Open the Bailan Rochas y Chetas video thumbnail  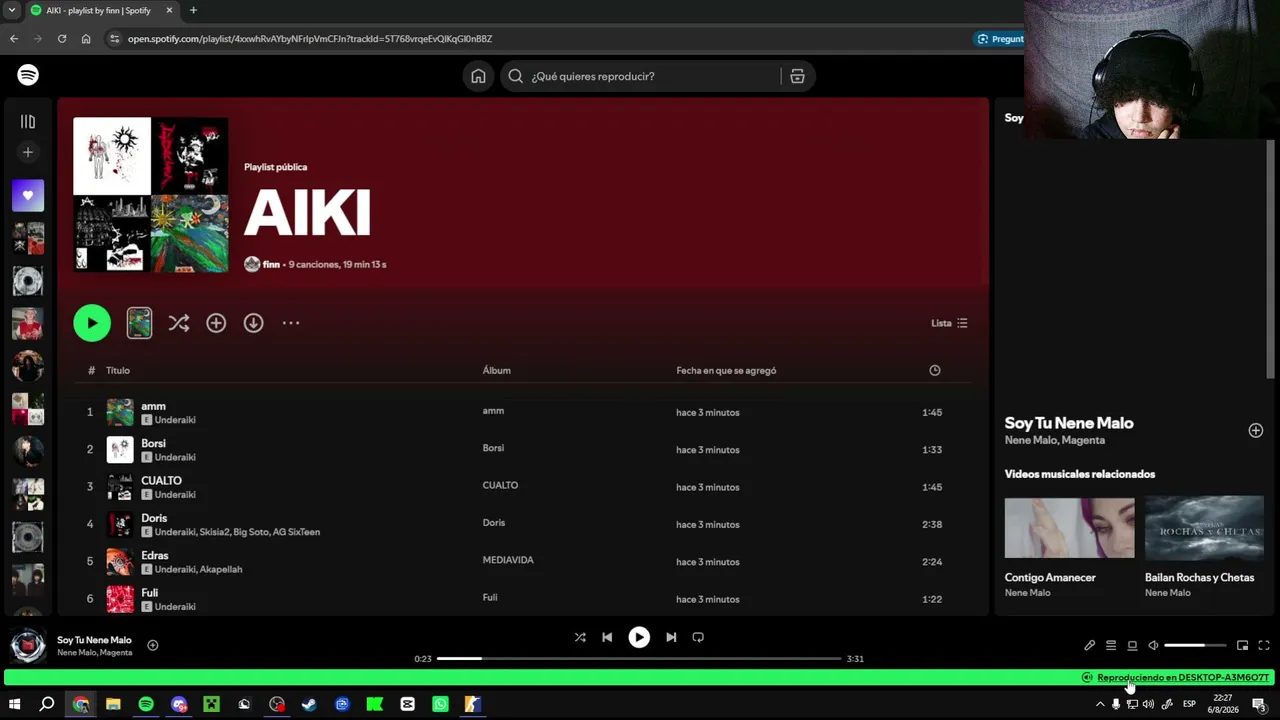pyautogui.click(x=1204, y=527)
